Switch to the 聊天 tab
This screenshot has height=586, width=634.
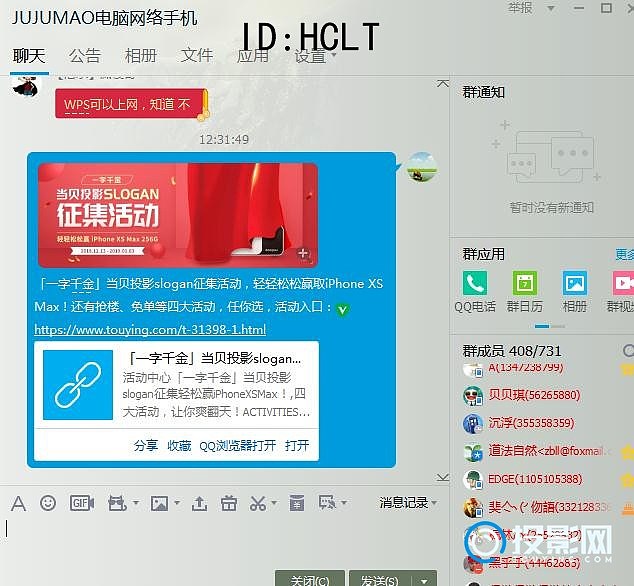[29, 56]
